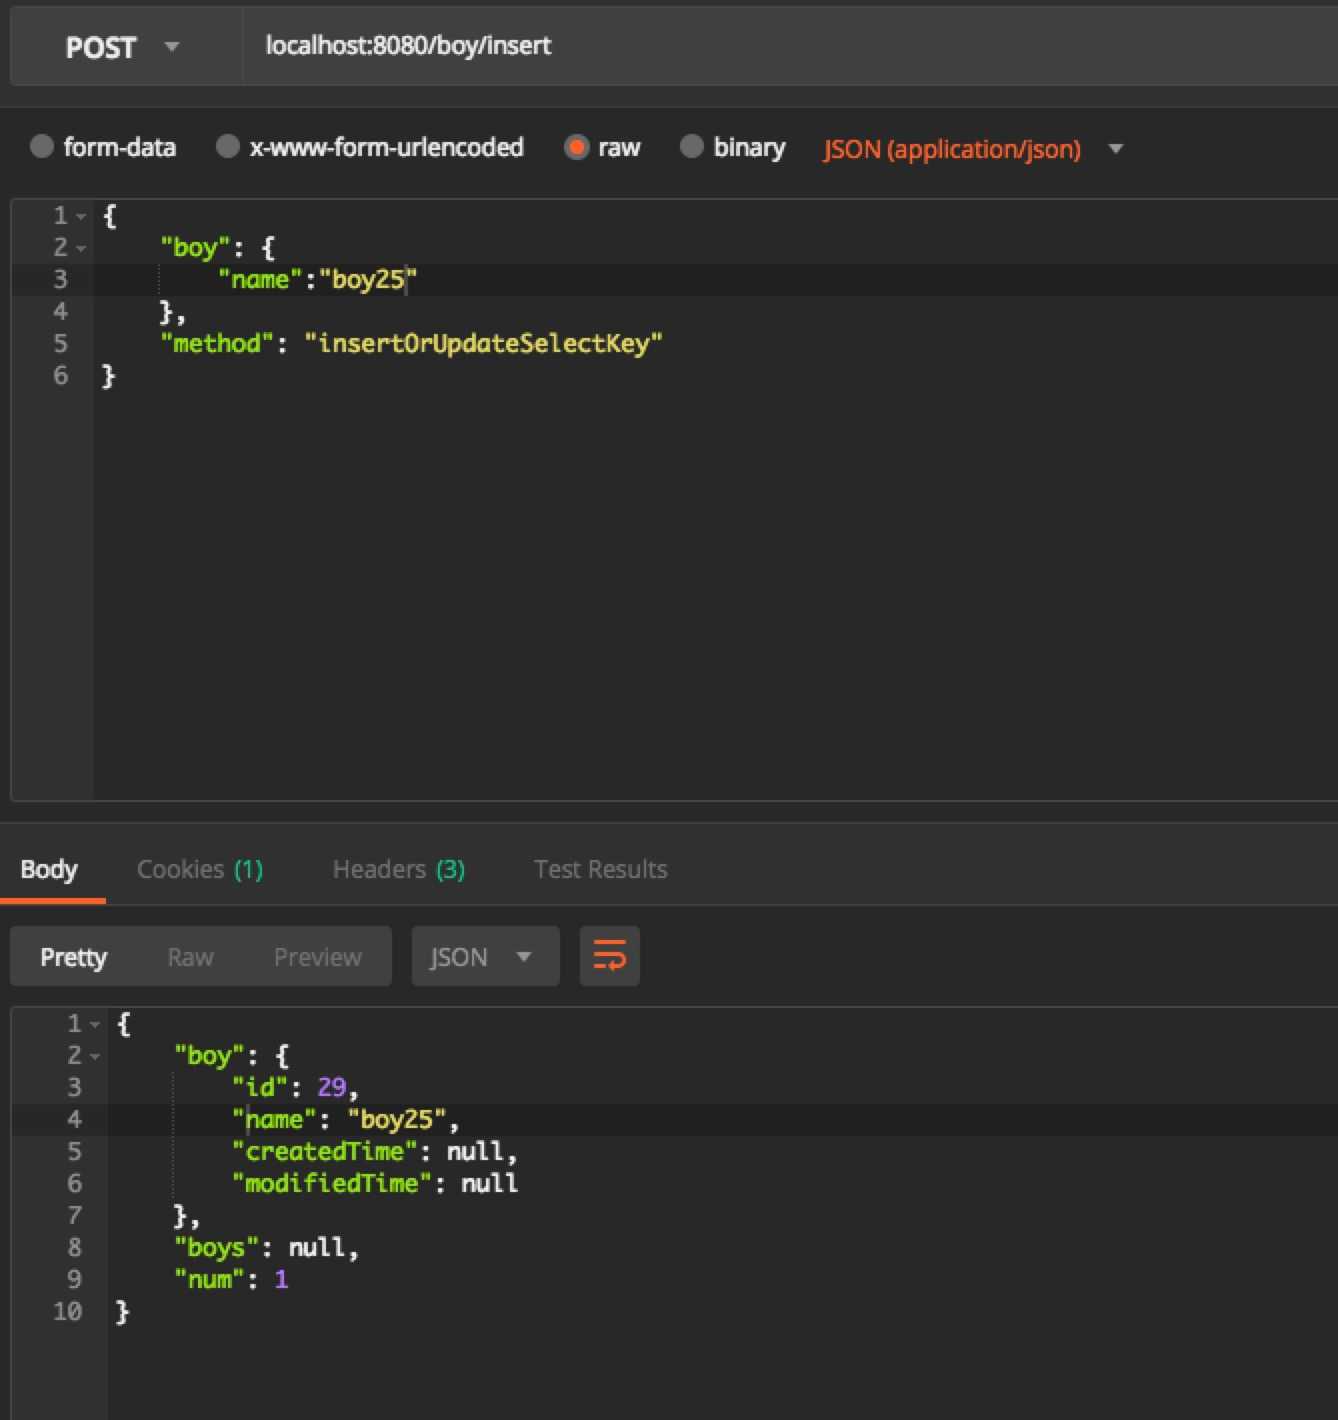Click line number 6 in the request gutter
Screen dimensions: 1338x1420
coord(60,375)
